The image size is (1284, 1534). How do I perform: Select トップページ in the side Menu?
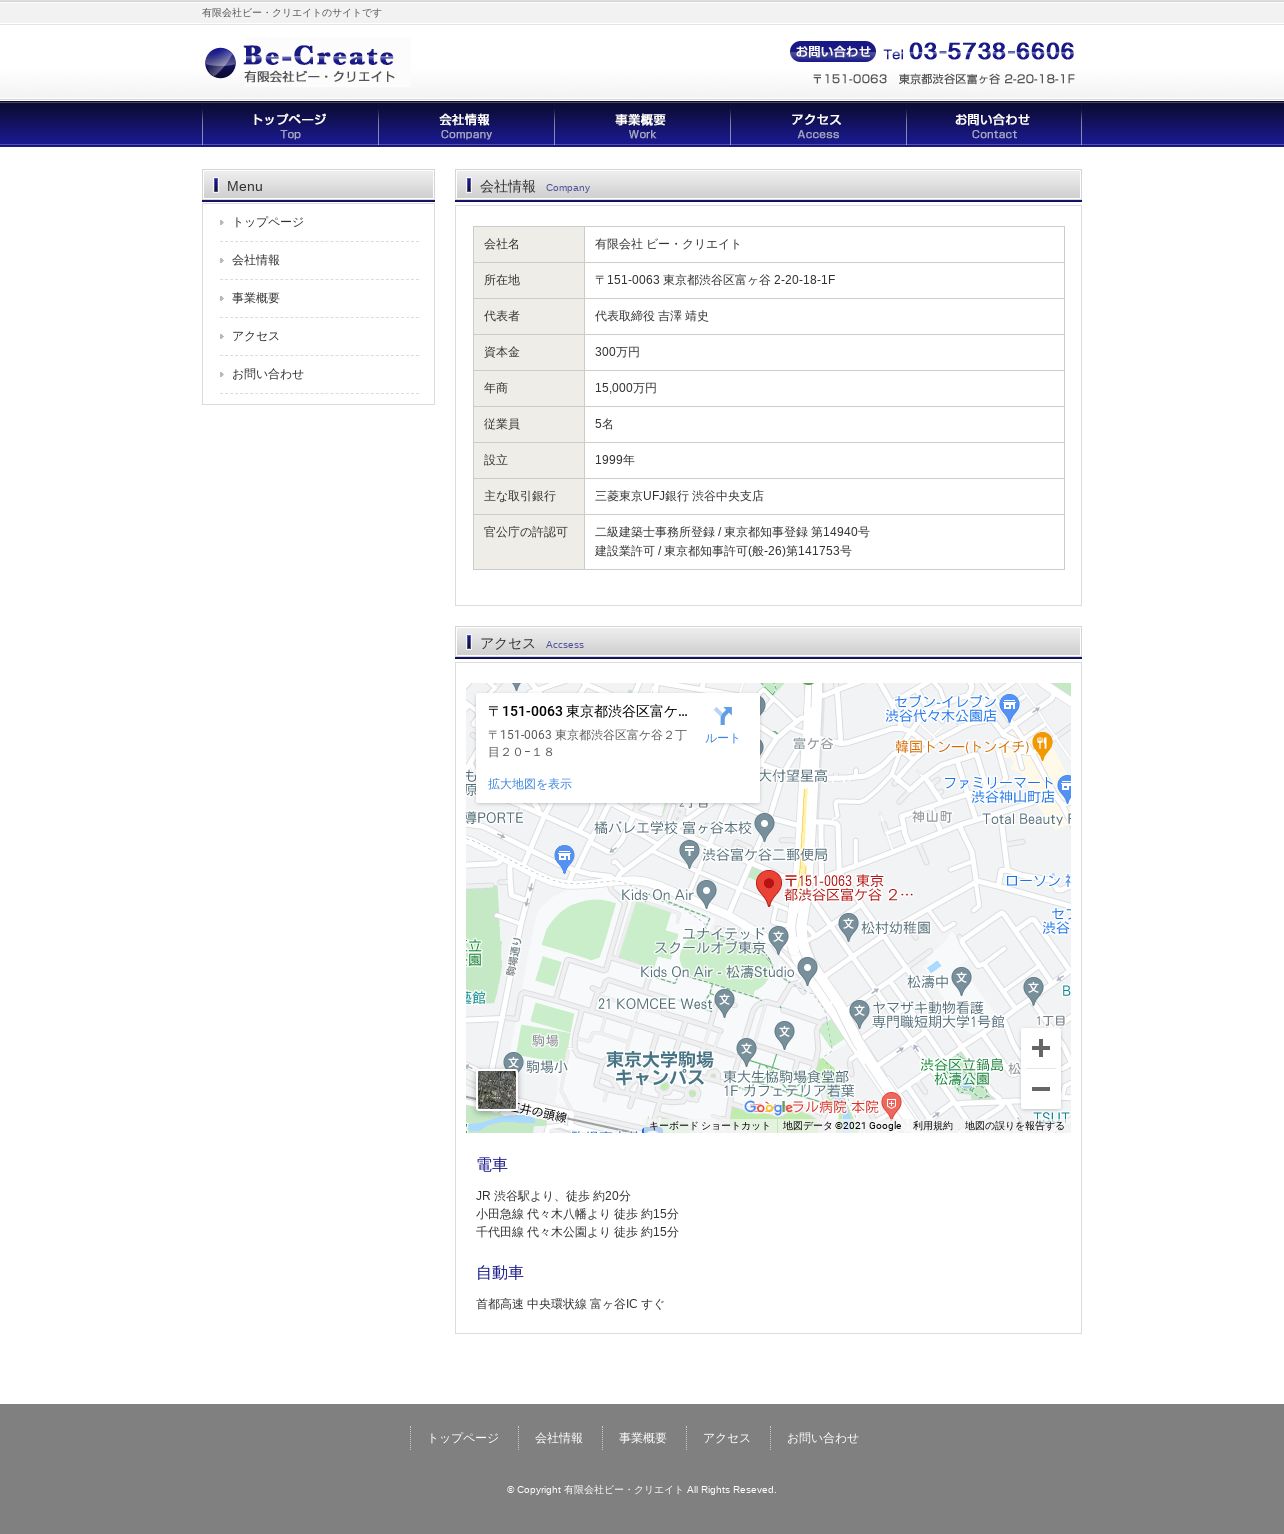[268, 222]
